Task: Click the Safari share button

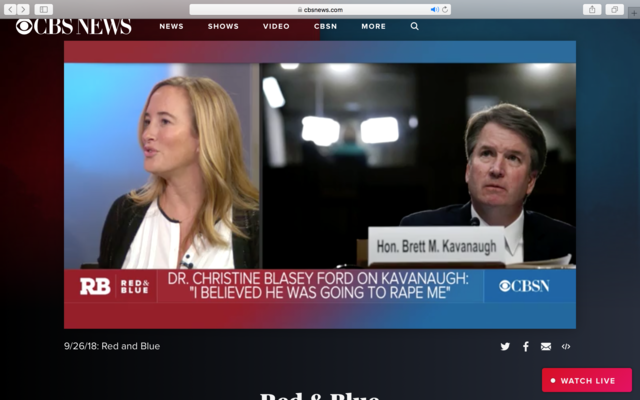Action: [x=593, y=9]
